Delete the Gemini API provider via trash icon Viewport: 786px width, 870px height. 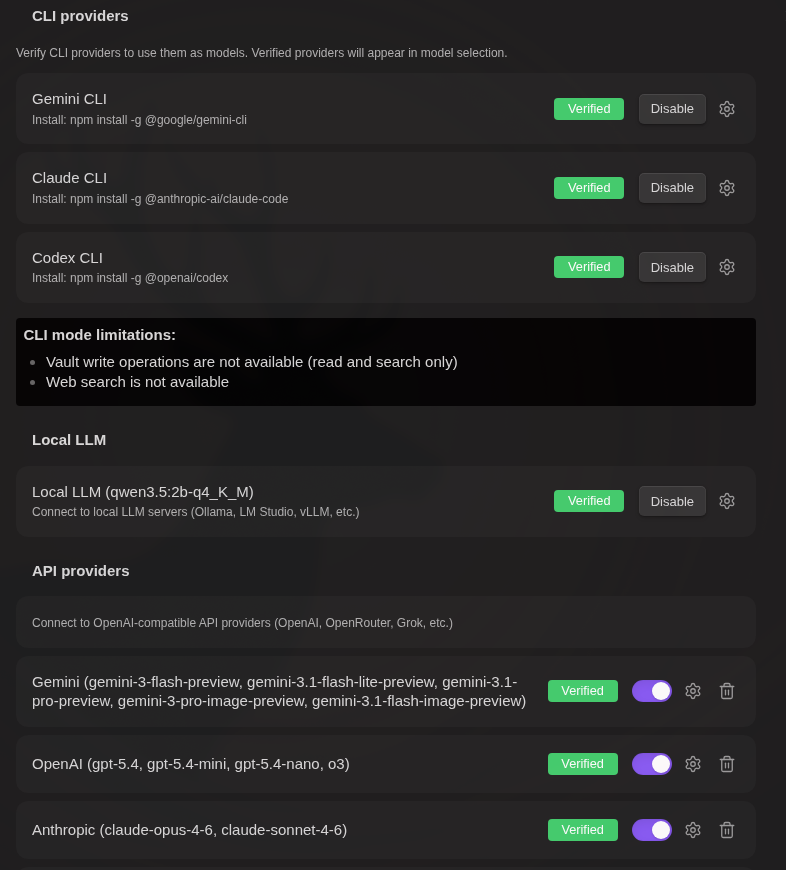(727, 691)
